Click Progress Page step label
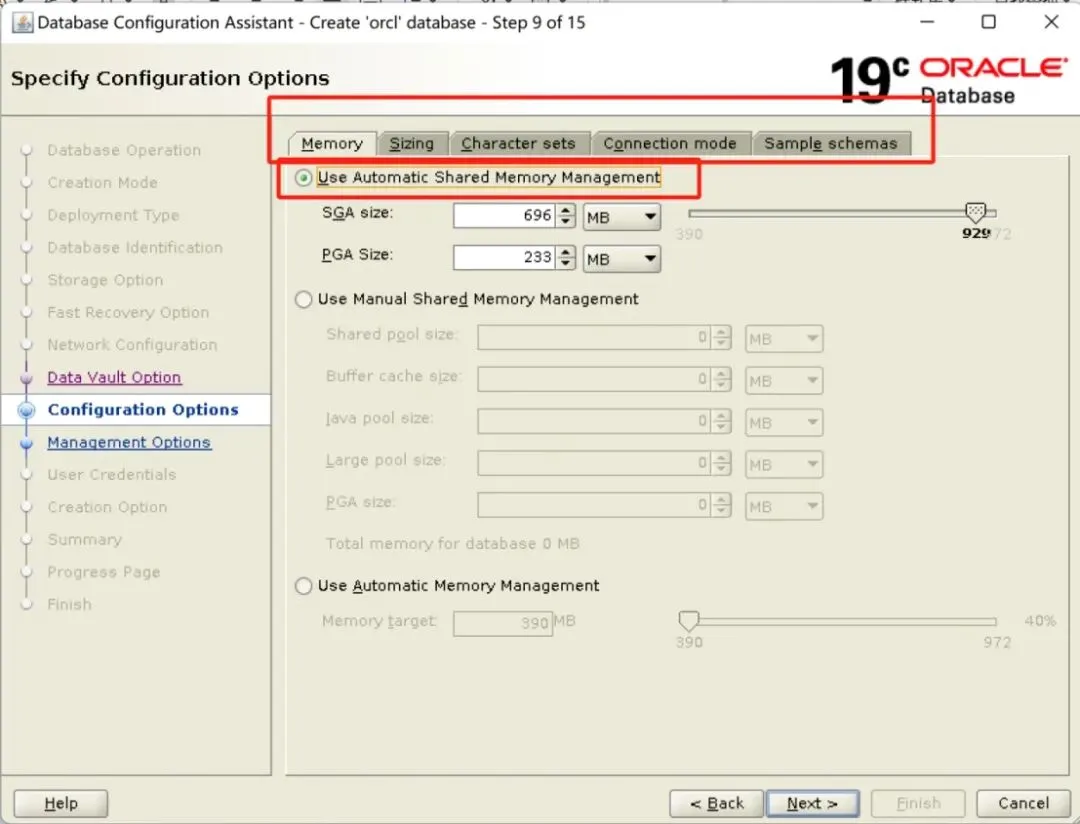The image size is (1080, 824). click(103, 572)
